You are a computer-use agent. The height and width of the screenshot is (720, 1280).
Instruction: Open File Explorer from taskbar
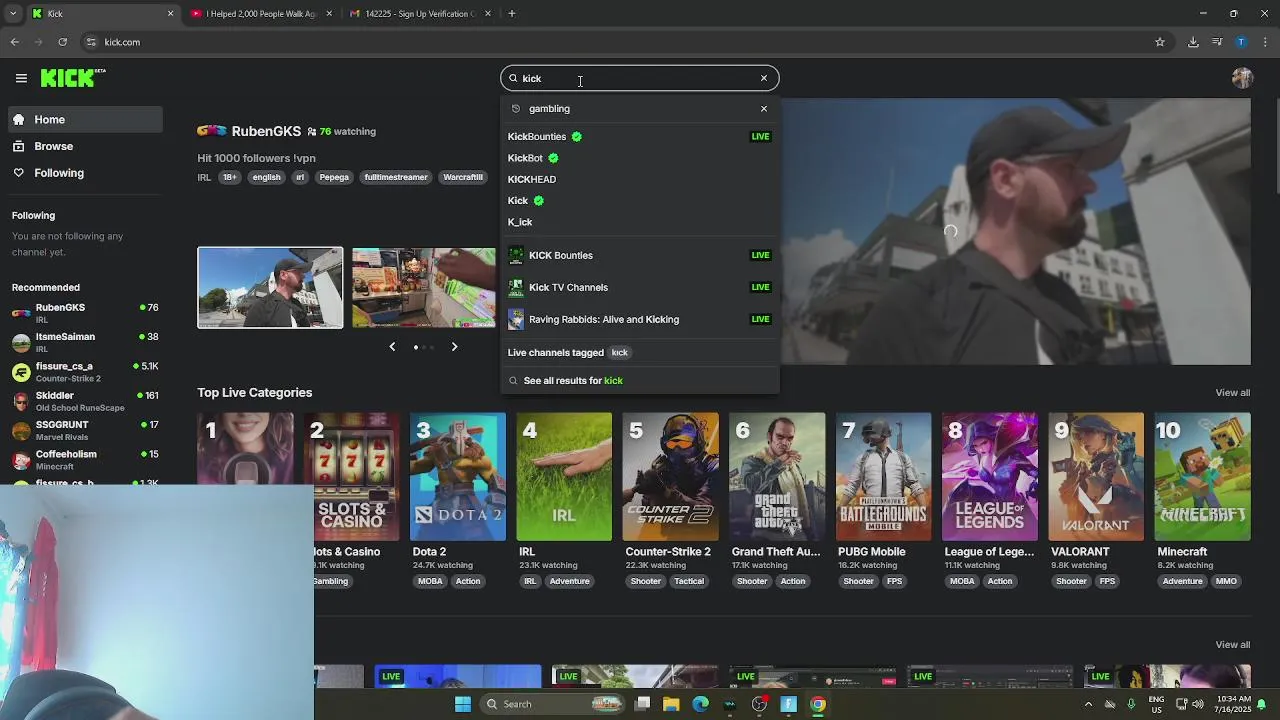coord(671,704)
